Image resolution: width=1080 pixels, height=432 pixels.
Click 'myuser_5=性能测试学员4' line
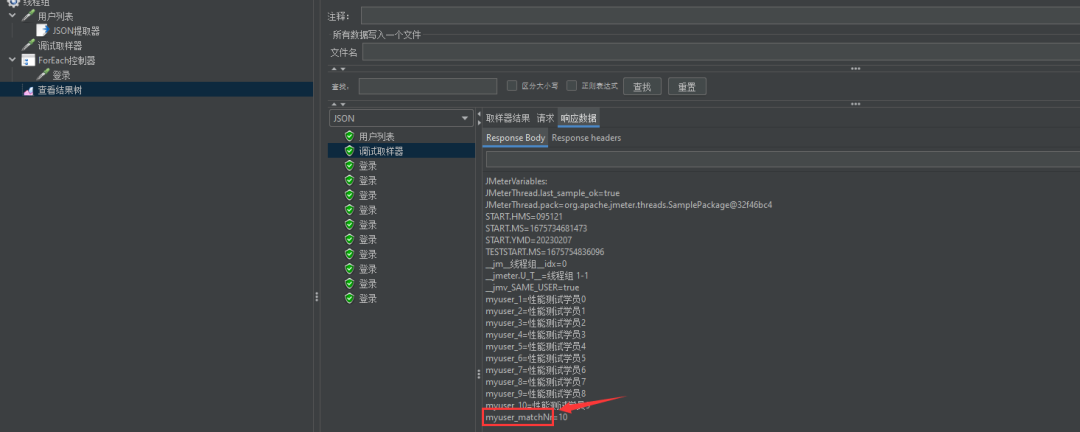tap(535, 346)
